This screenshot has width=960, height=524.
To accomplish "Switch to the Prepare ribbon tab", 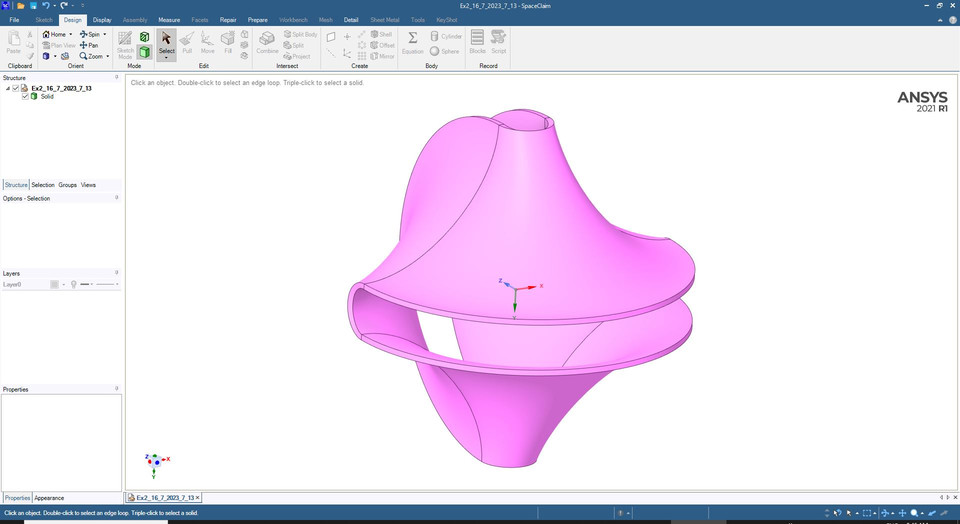I will tap(258, 20).
